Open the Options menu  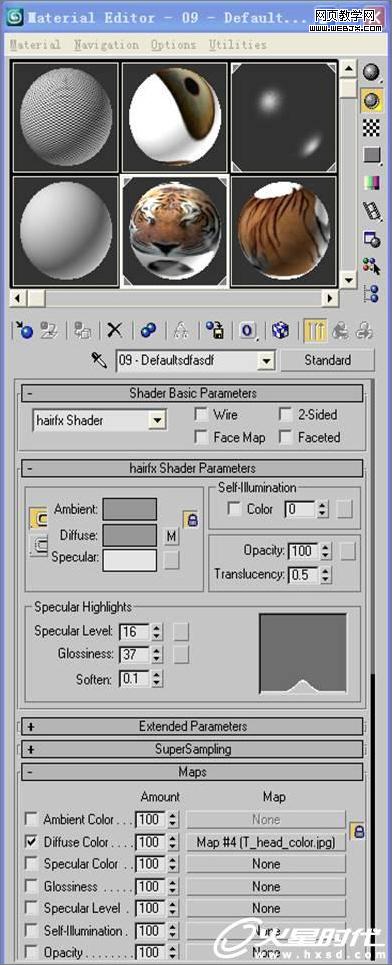coord(174,45)
